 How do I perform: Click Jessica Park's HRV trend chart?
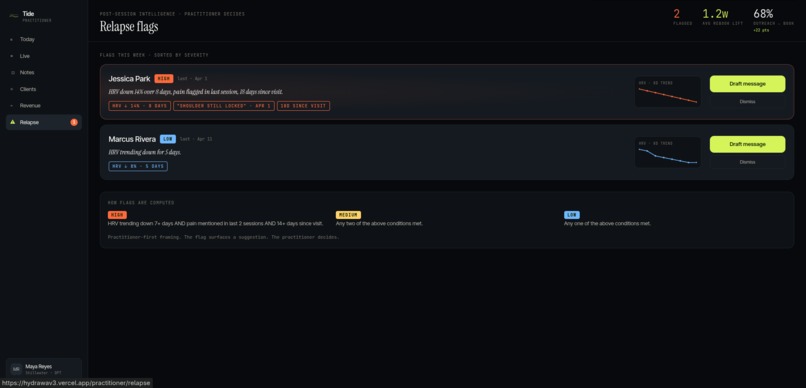click(x=668, y=92)
